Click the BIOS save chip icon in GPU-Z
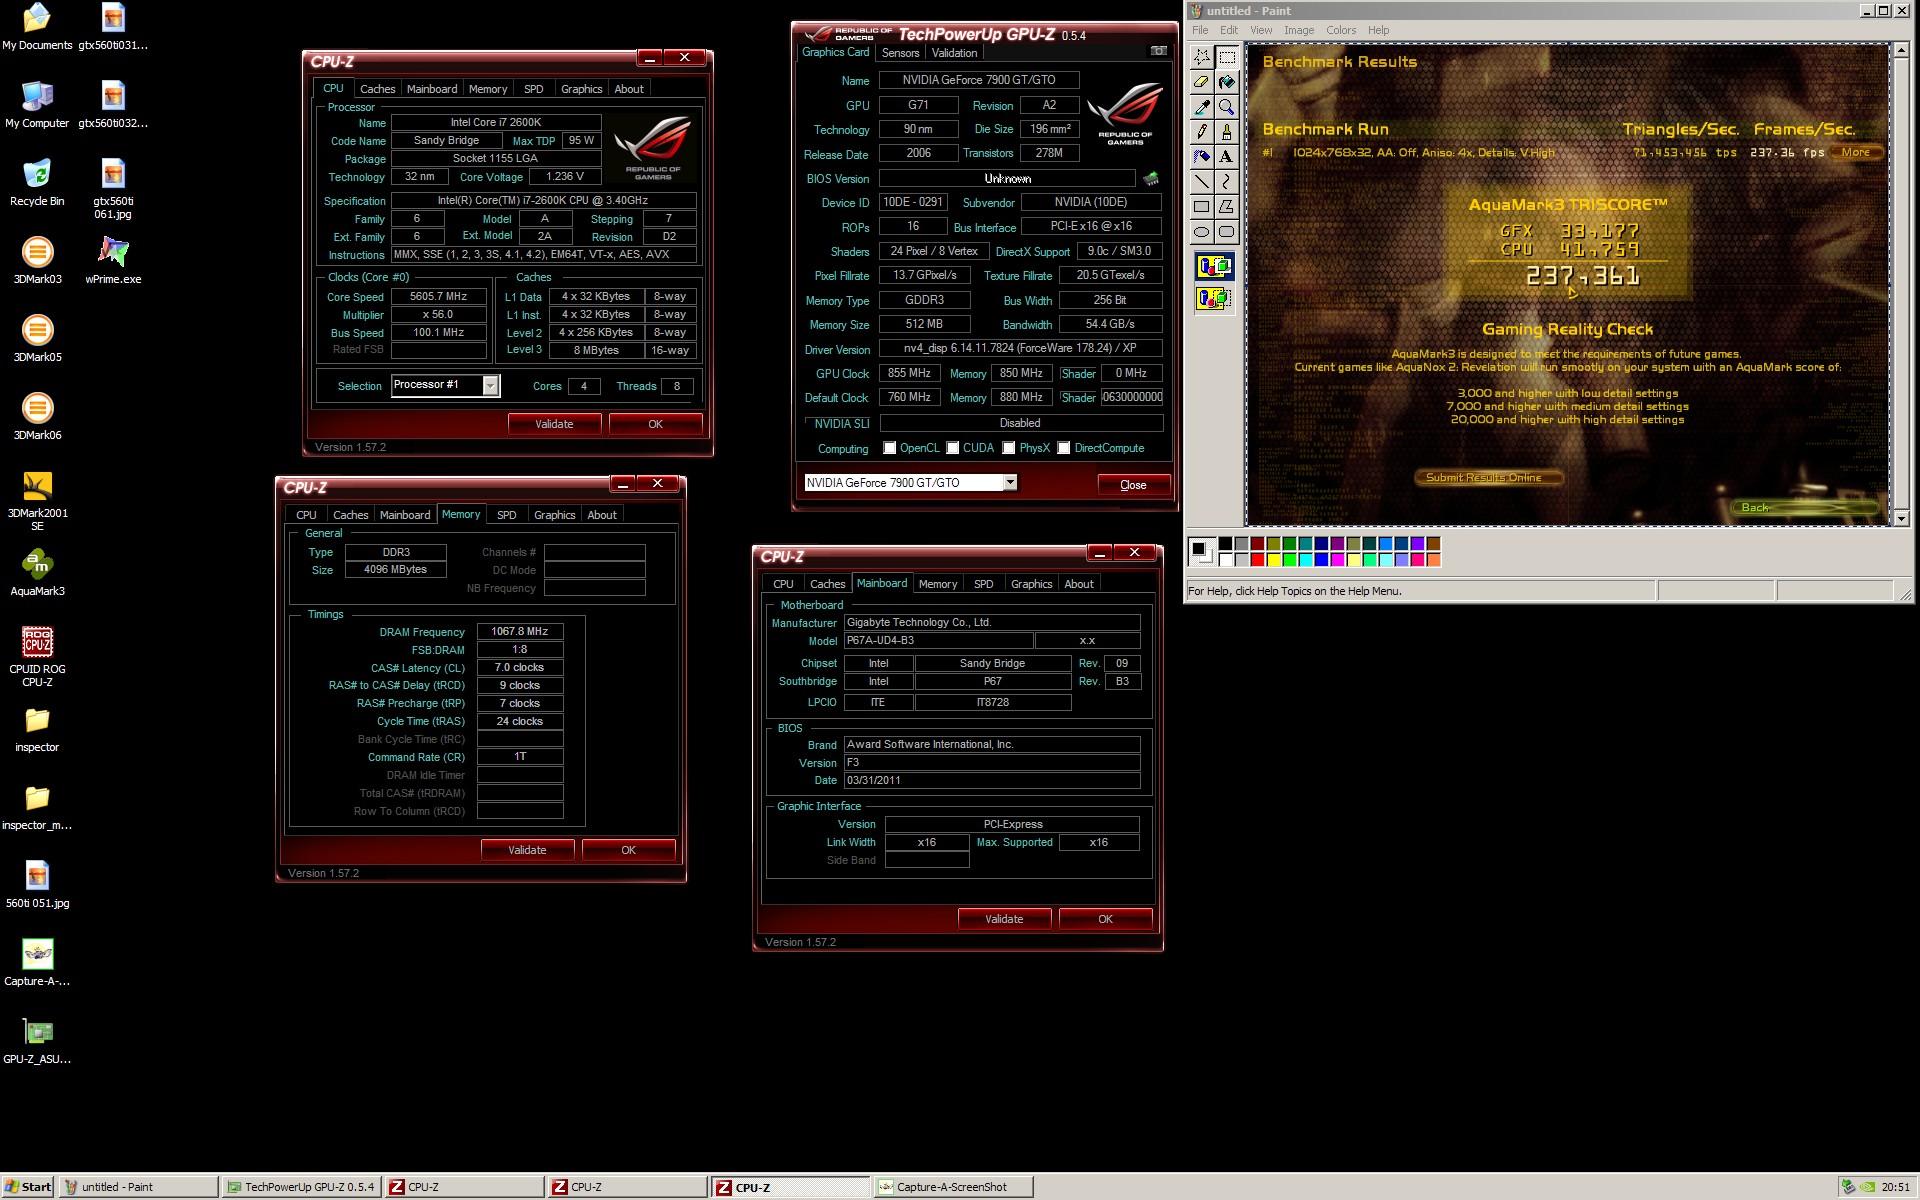The height and width of the screenshot is (1200, 1920). pos(1151,179)
